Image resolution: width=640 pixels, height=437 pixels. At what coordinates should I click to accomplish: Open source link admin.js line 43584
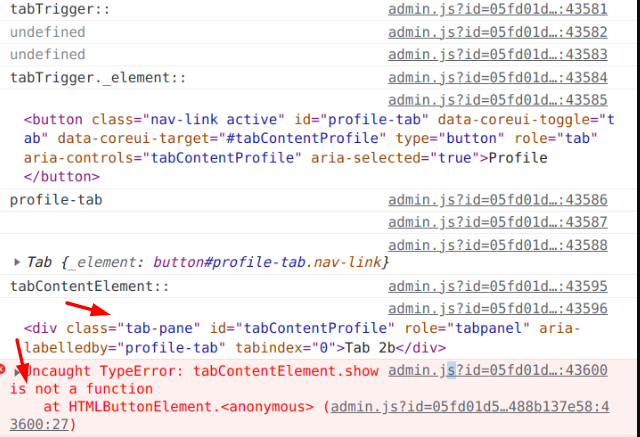point(498,78)
